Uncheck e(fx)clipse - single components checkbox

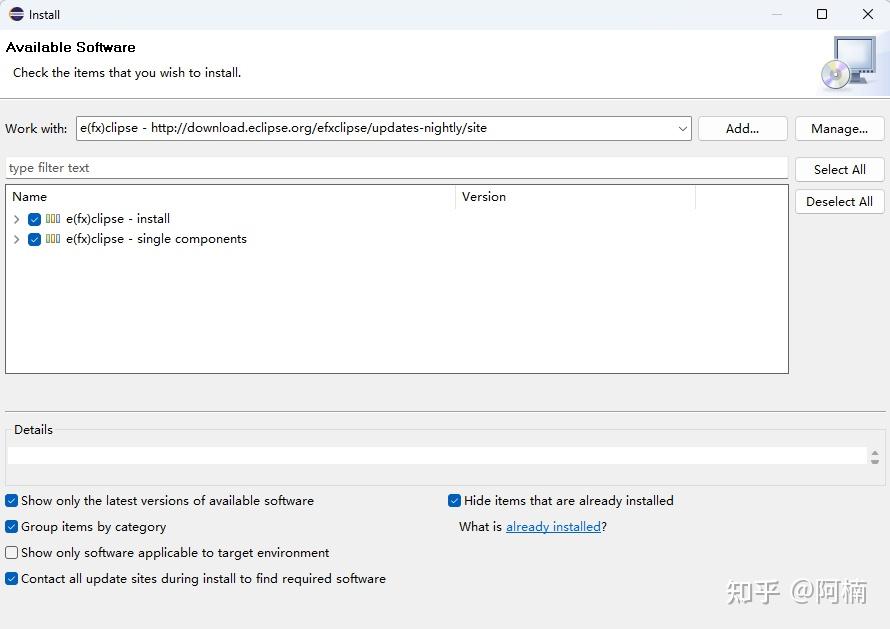pyautogui.click(x=35, y=239)
